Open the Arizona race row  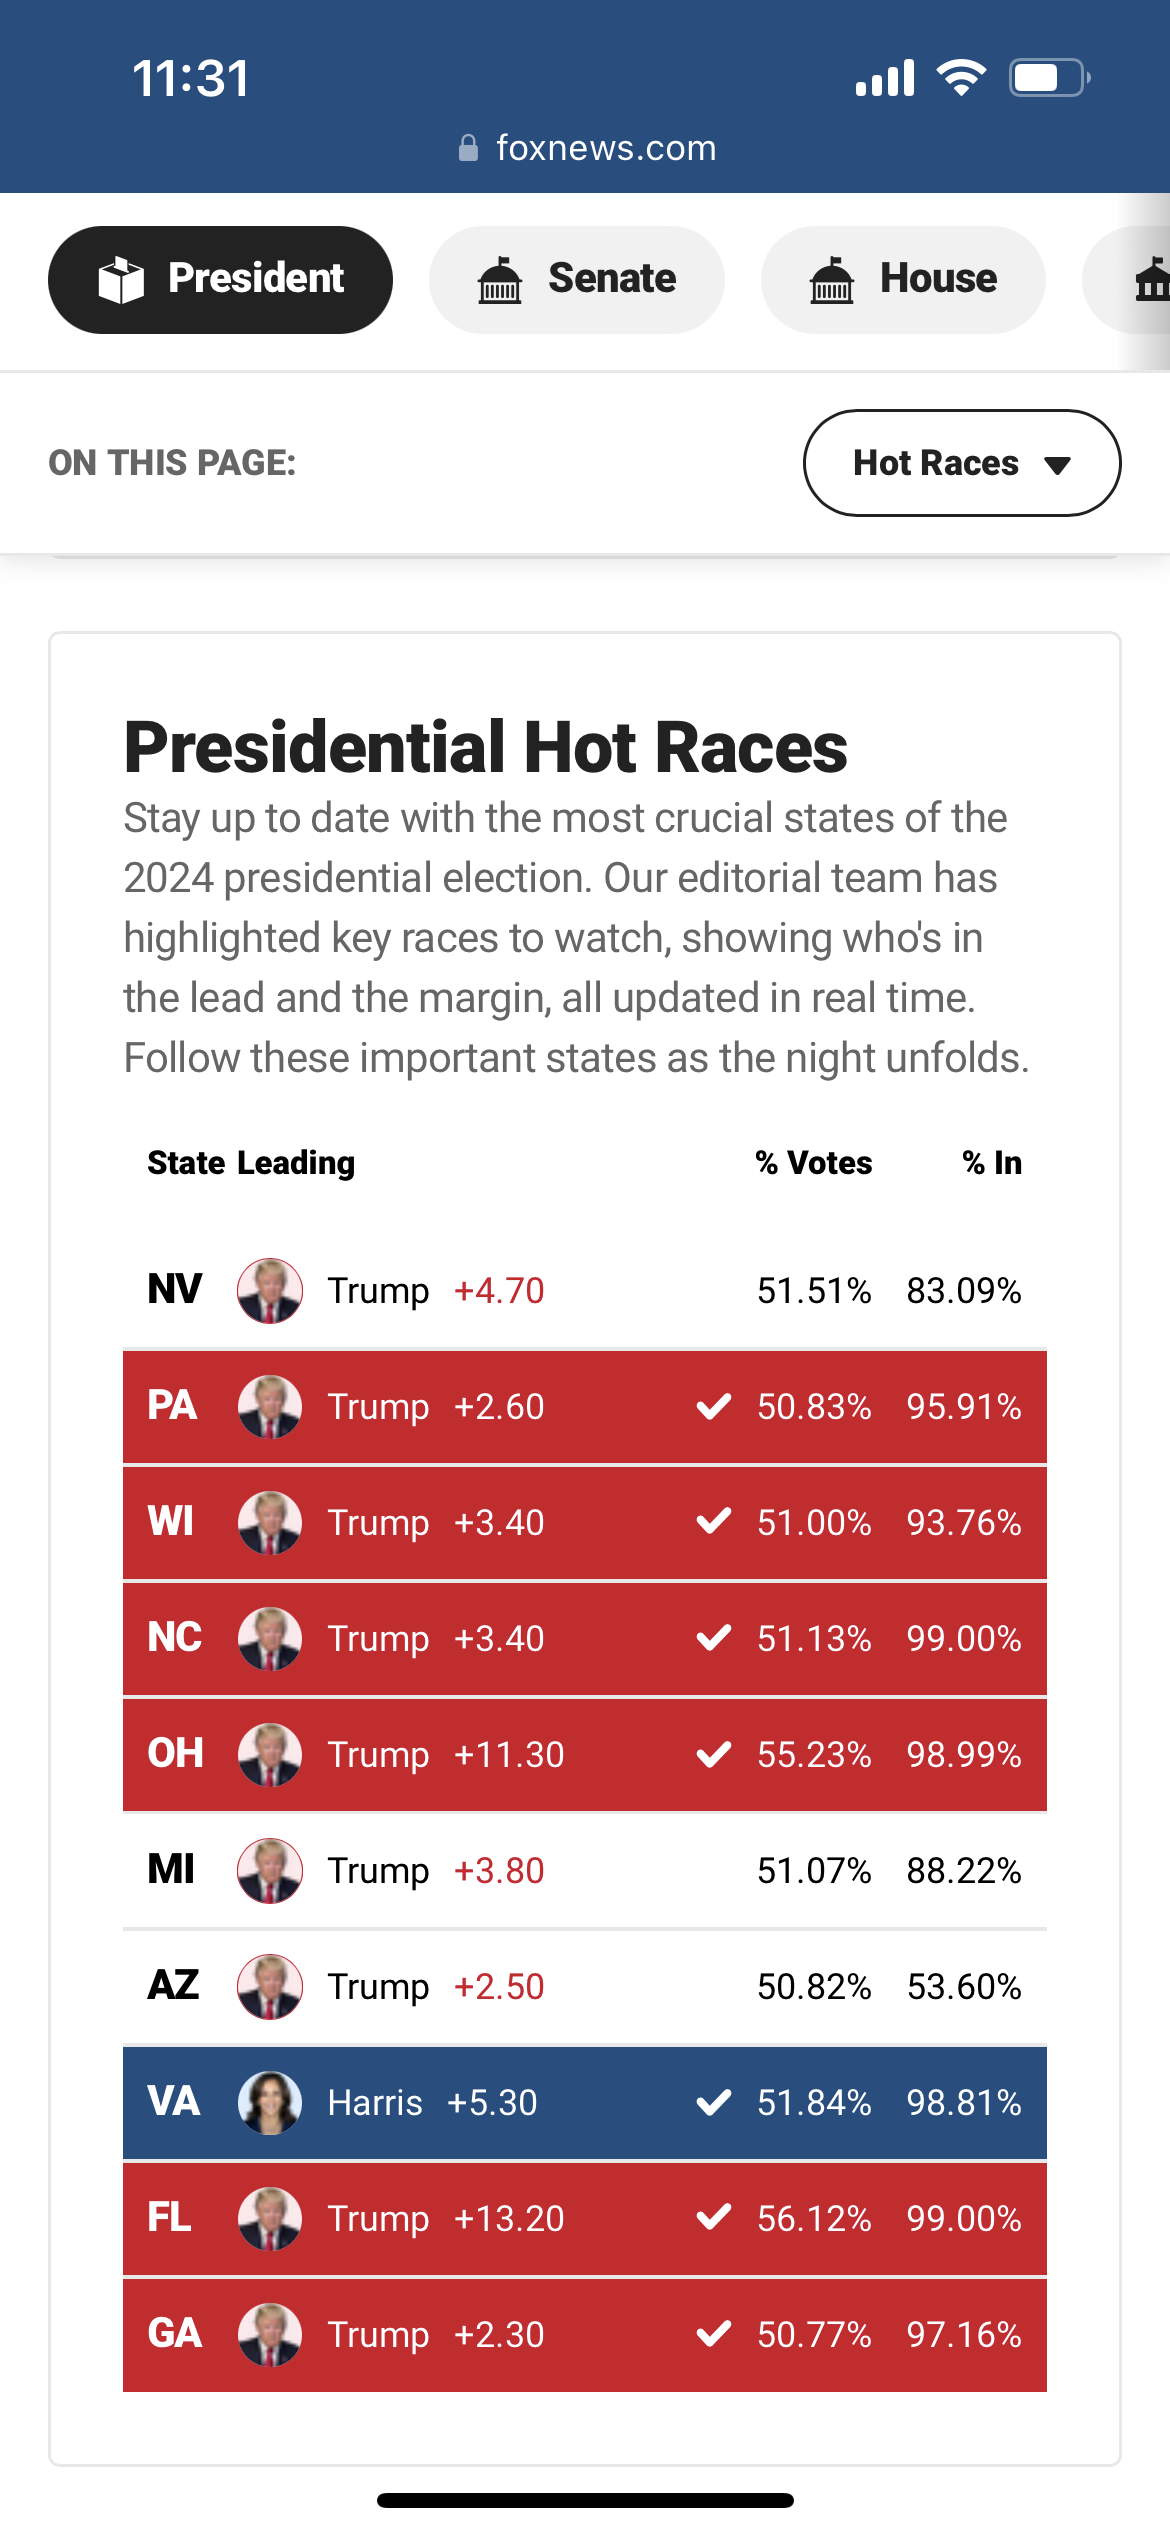584,1986
